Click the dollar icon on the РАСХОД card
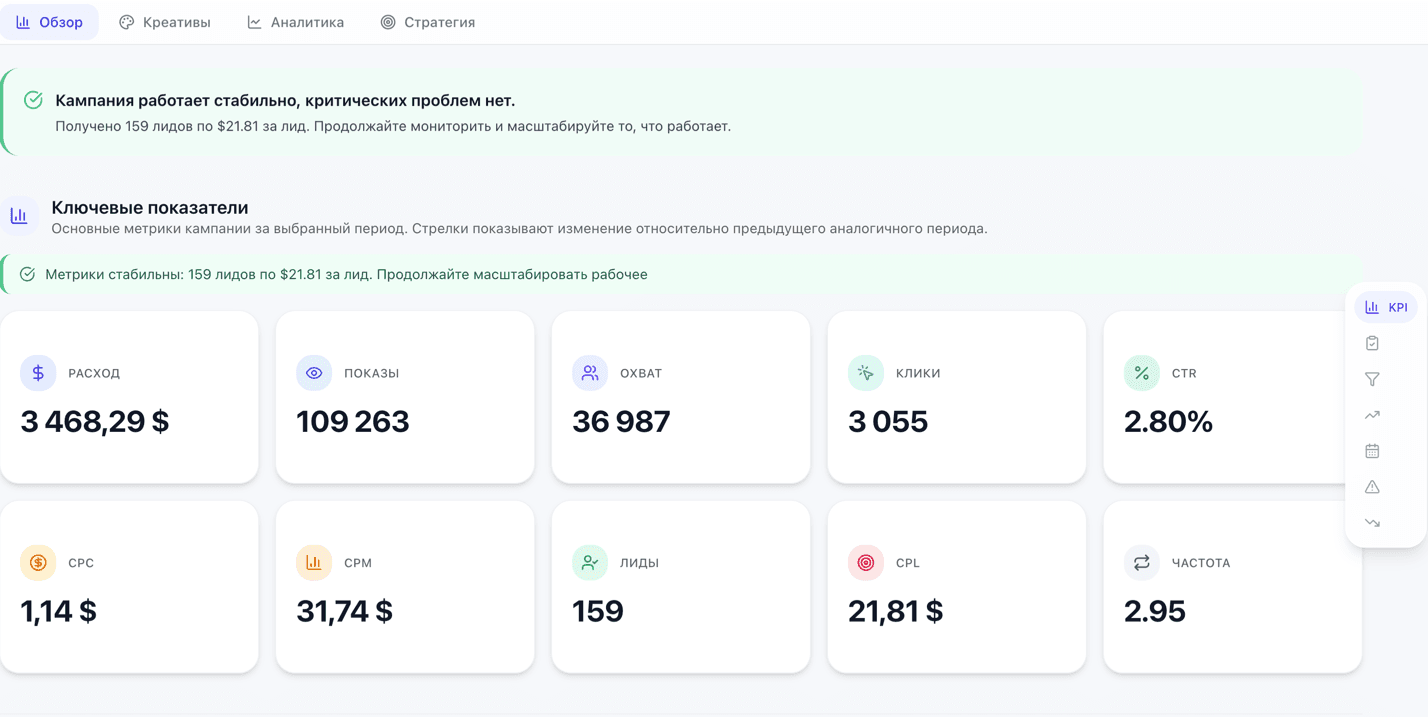Image resolution: width=1428 pixels, height=717 pixels. tap(38, 373)
